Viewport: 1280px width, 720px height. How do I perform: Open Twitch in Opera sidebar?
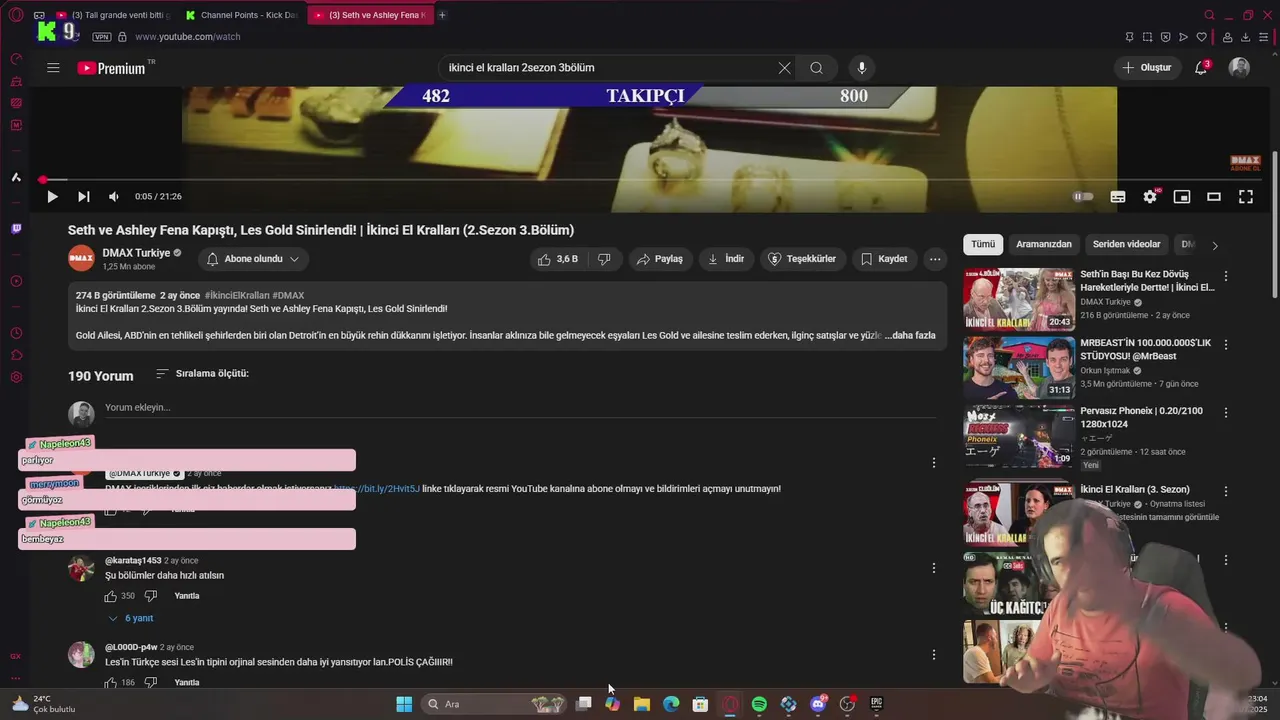(16, 229)
